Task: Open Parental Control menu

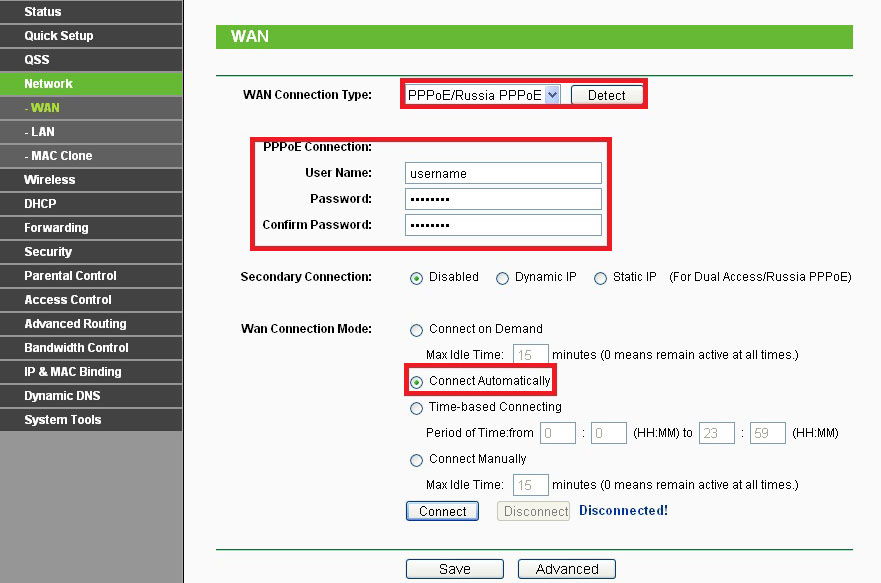Action: (x=91, y=276)
